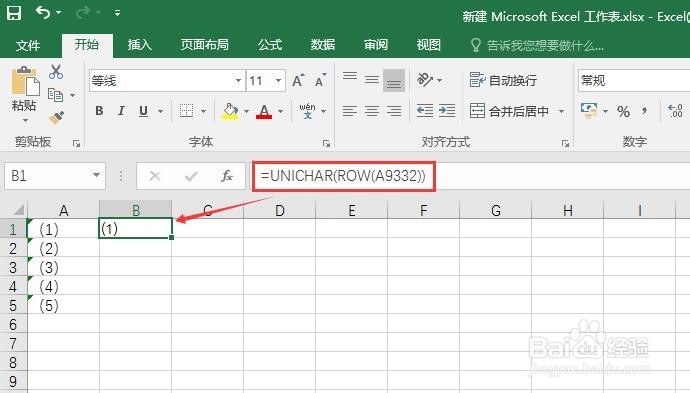Image resolution: width=690 pixels, height=393 pixels.
Task: Apply yellow fill color bucket
Action: 230,111
